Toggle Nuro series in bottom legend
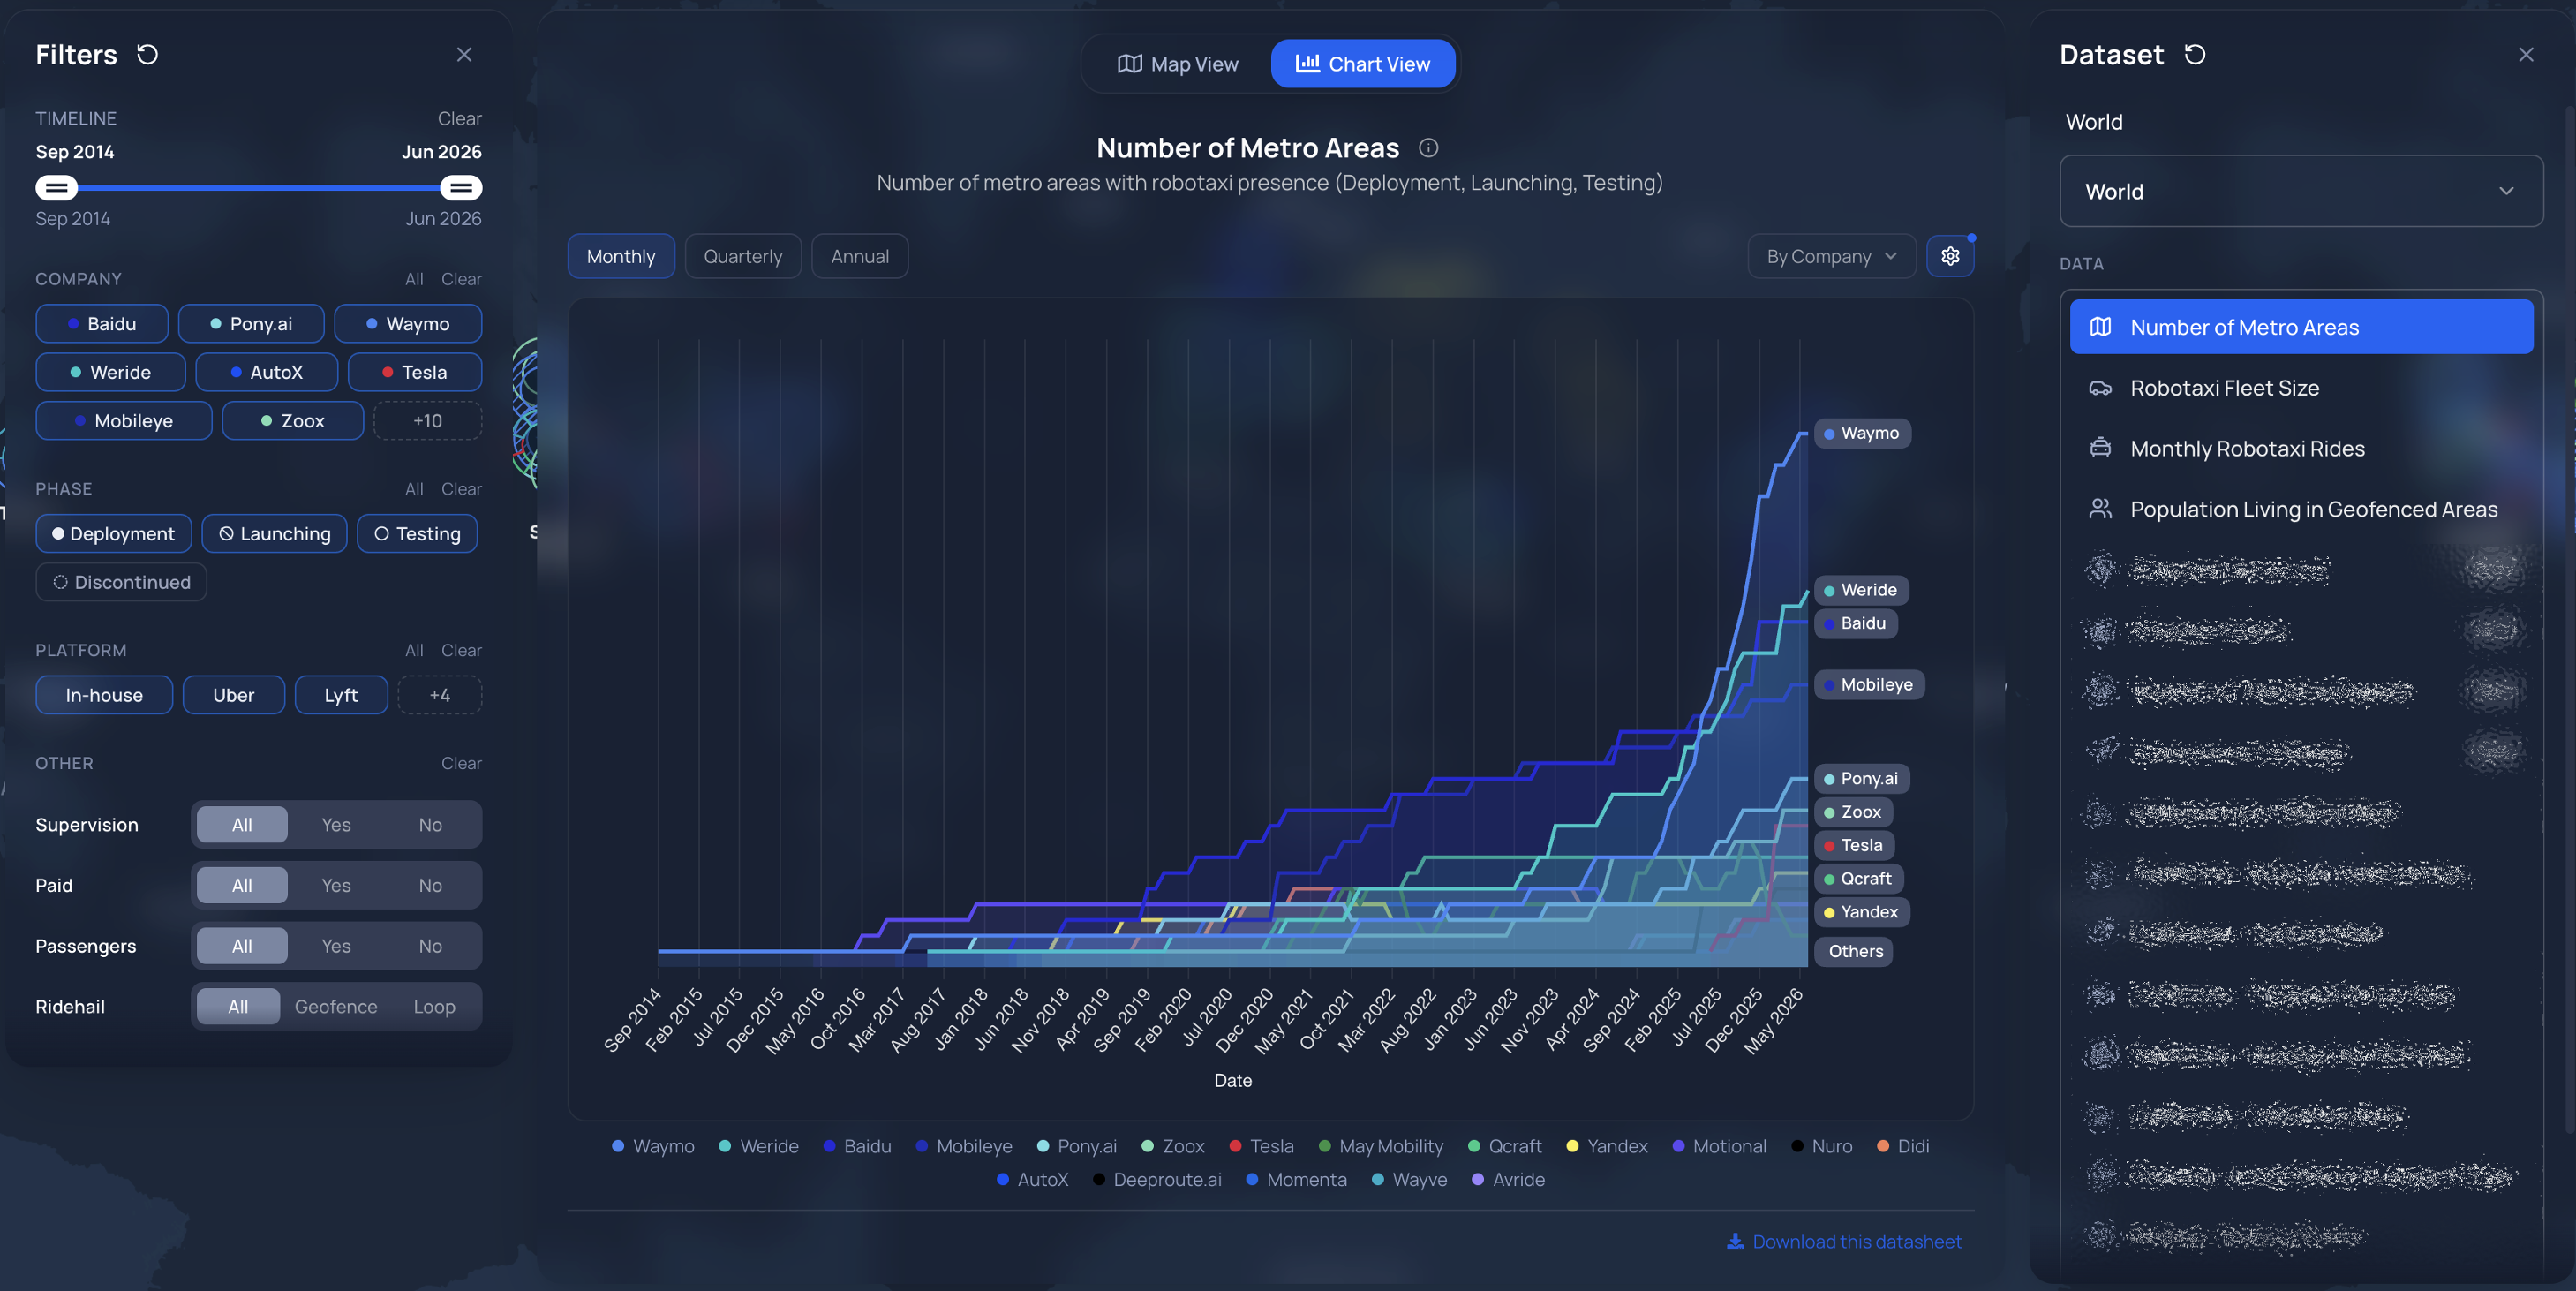Viewport: 2576px width, 1291px height. pos(1822,1146)
